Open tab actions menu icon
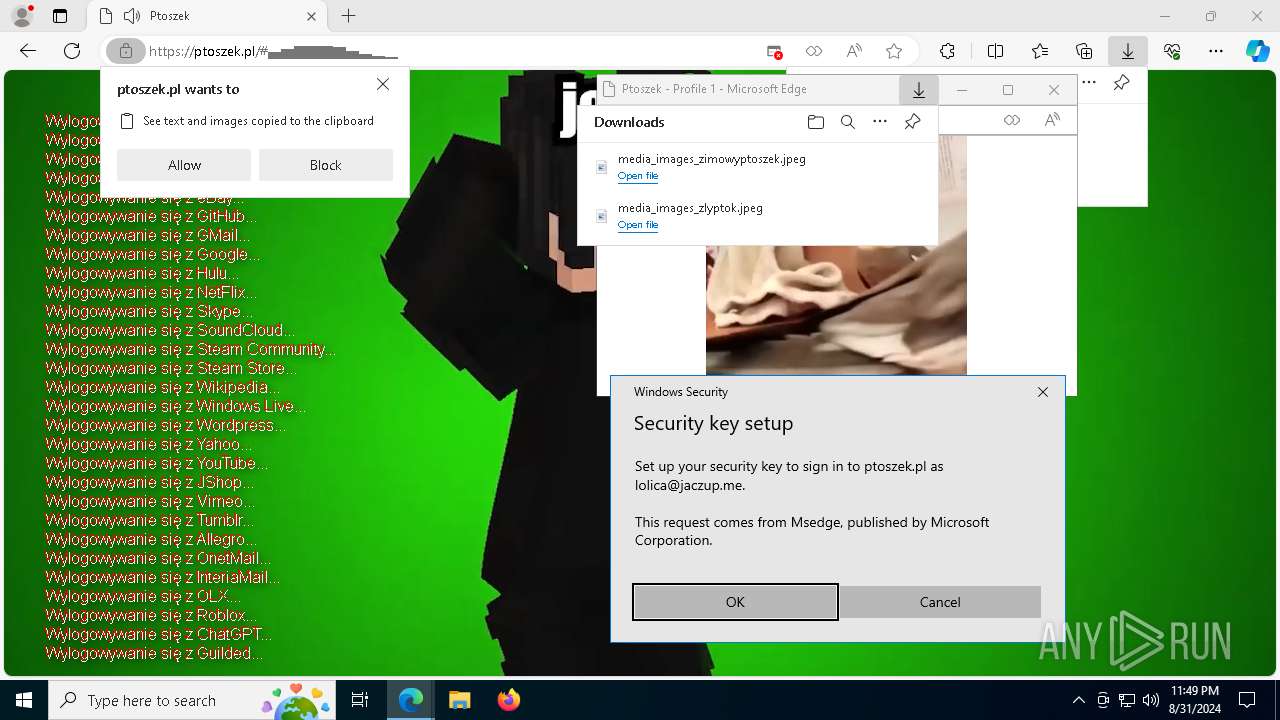Screen dimensions: 1280x720 point(60,16)
